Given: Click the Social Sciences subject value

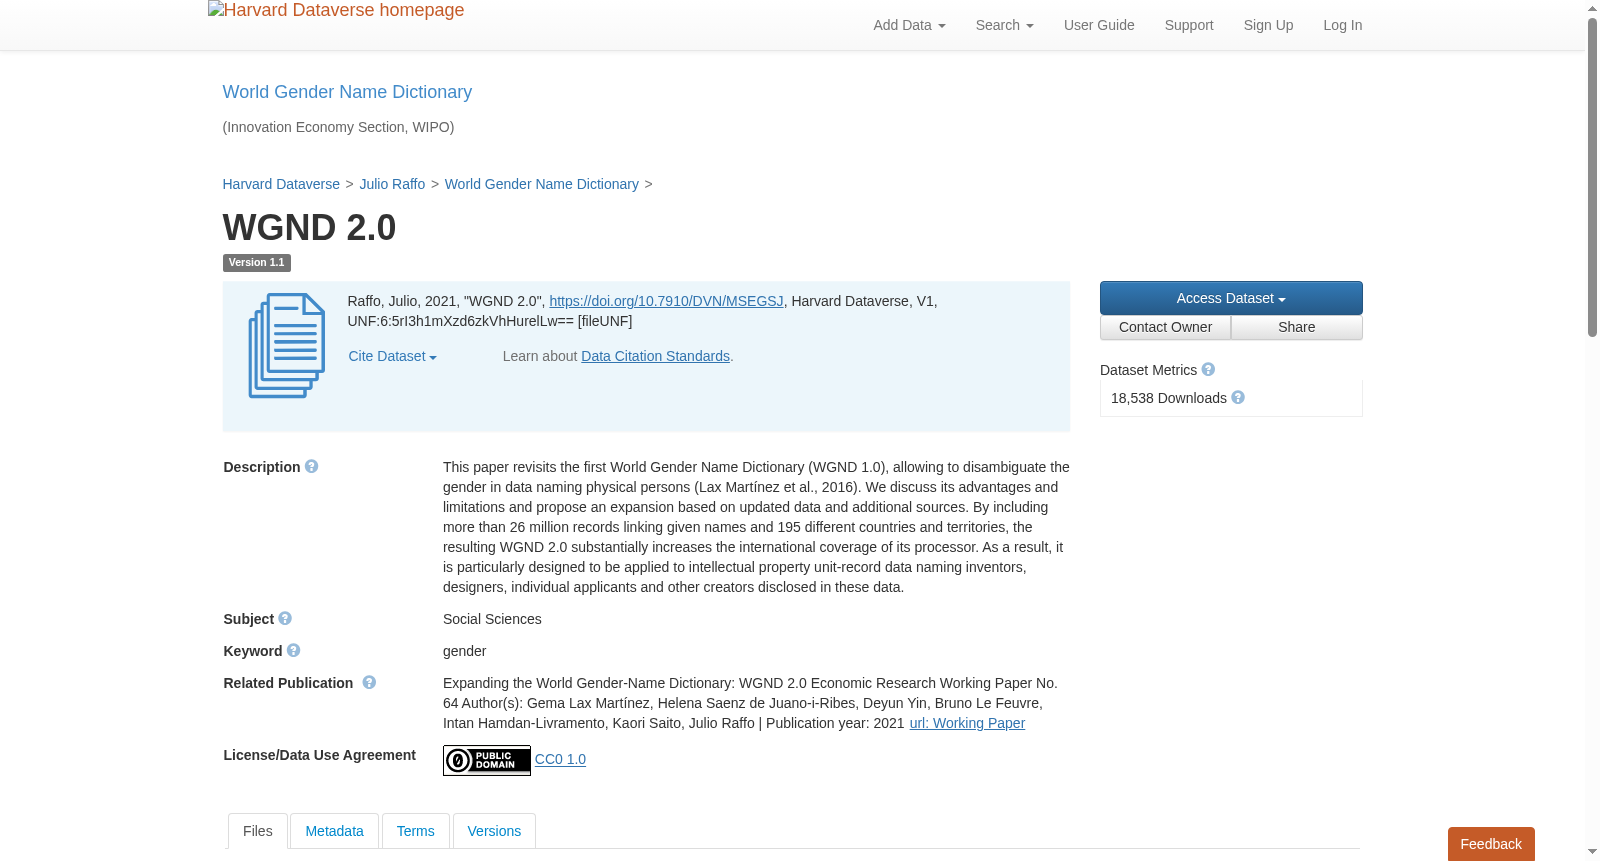Looking at the screenshot, I should (x=492, y=619).
